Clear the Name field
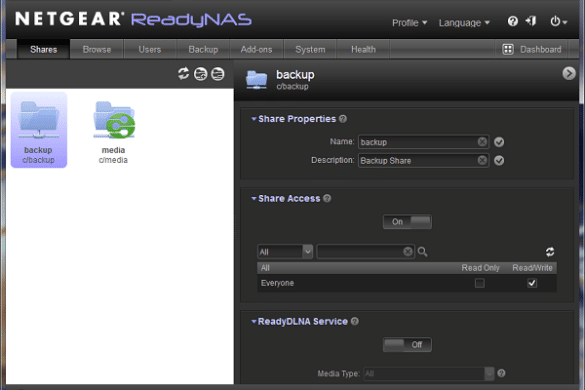 pyautogui.click(x=482, y=142)
